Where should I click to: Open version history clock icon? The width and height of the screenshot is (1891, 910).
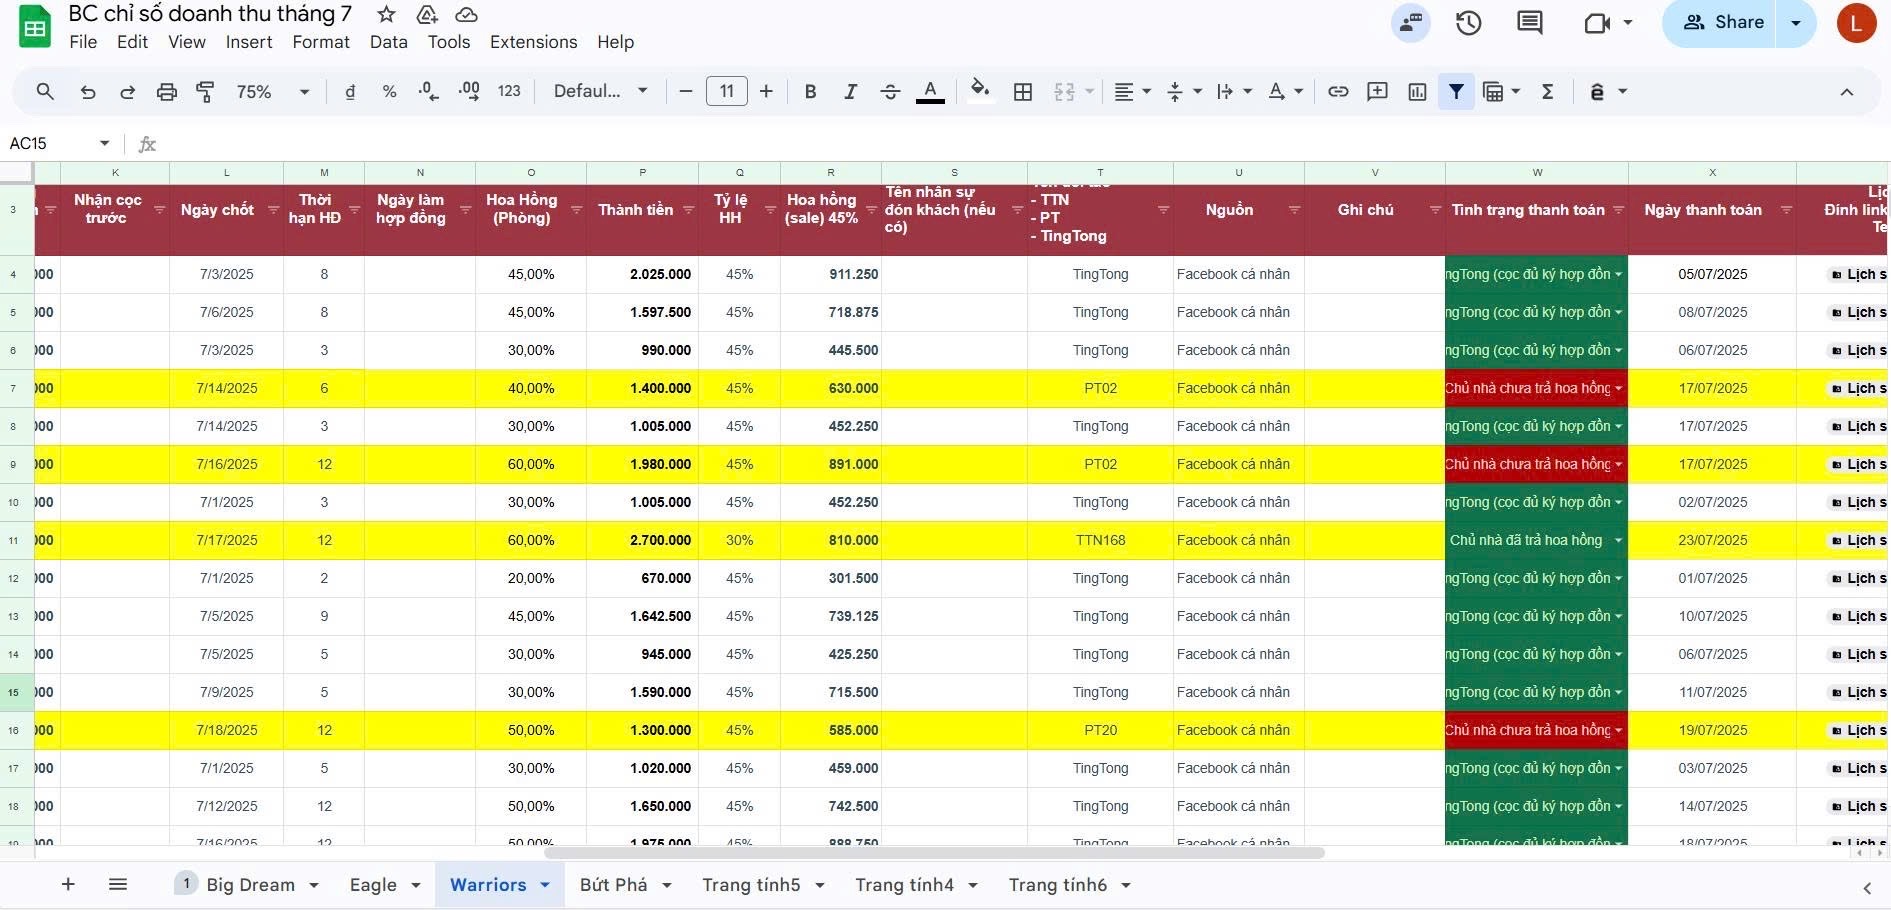click(x=1468, y=23)
